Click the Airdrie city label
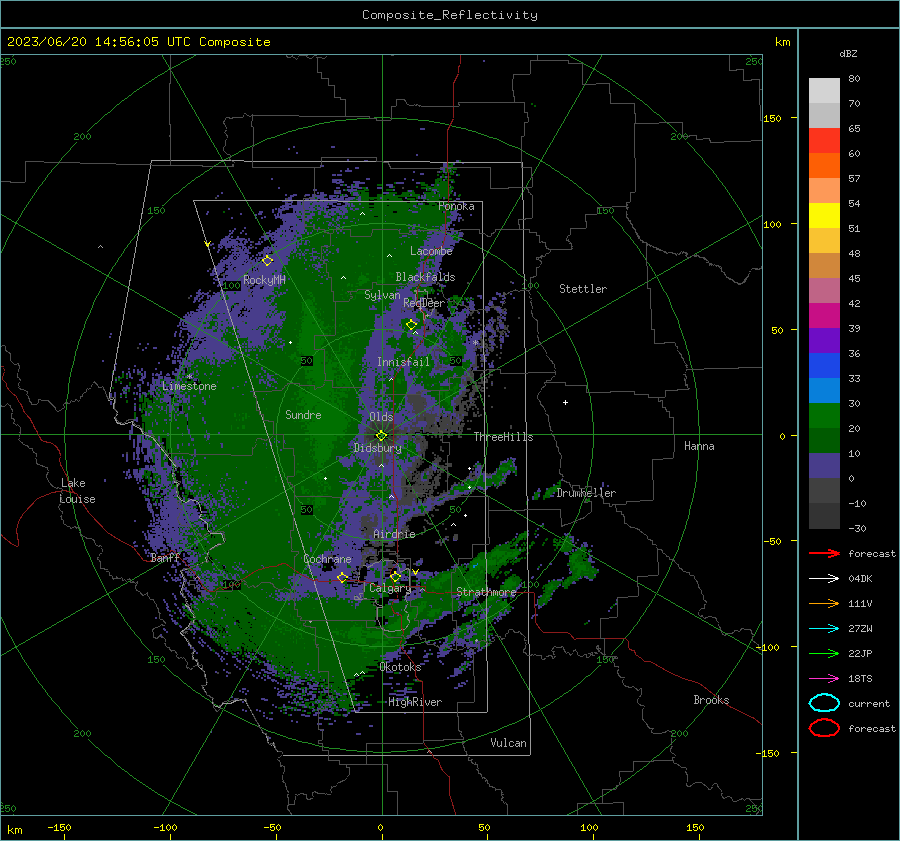The width and height of the screenshot is (900, 841). [x=394, y=534]
